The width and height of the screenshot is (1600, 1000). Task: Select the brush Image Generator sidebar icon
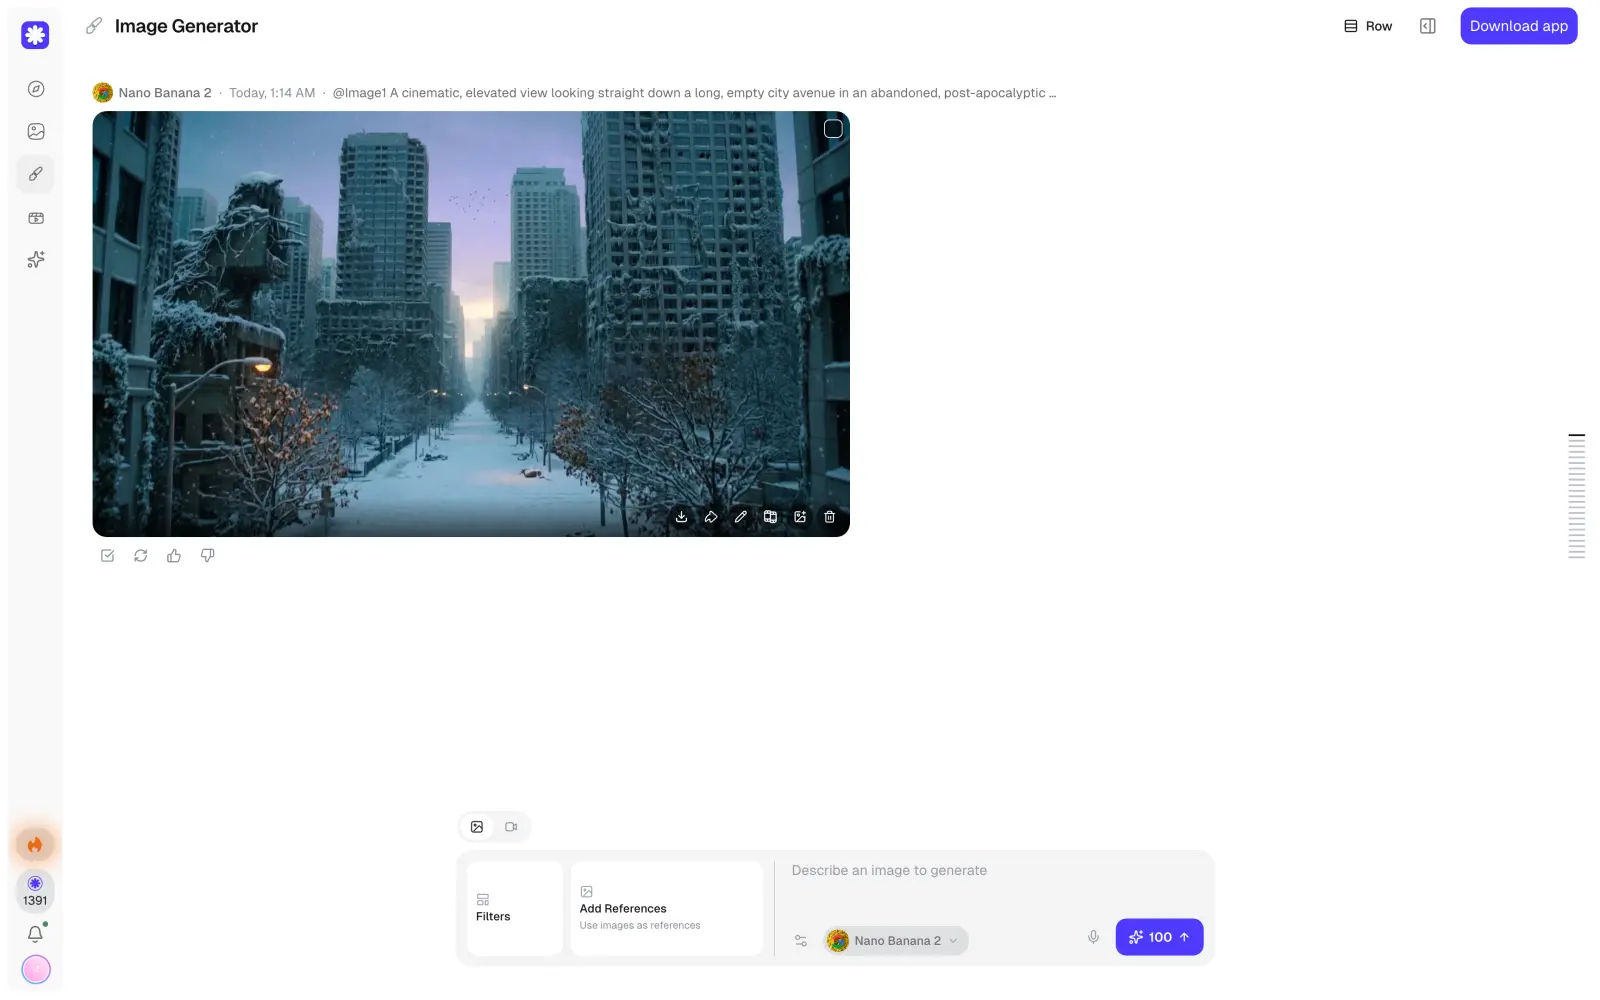pyautogui.click(x=36, y=174)
